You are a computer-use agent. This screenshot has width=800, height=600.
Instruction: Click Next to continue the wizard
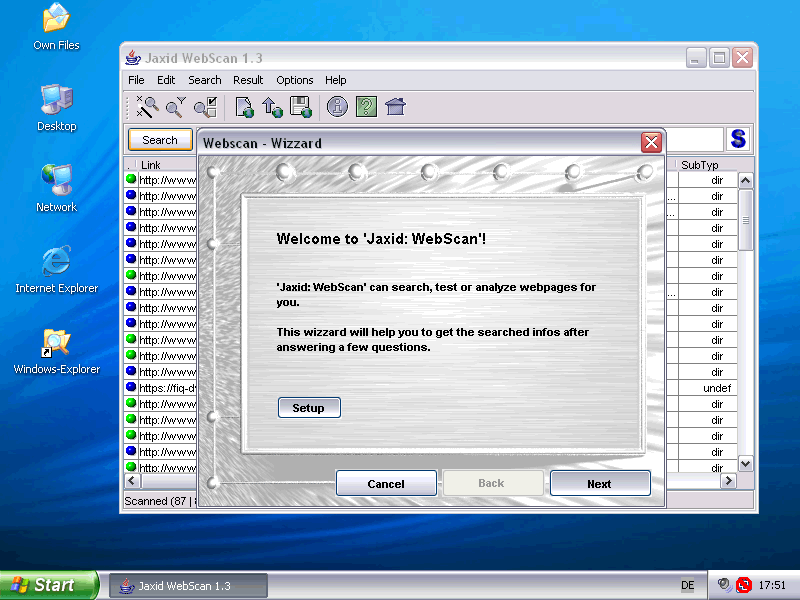click(x=600, y=483)
